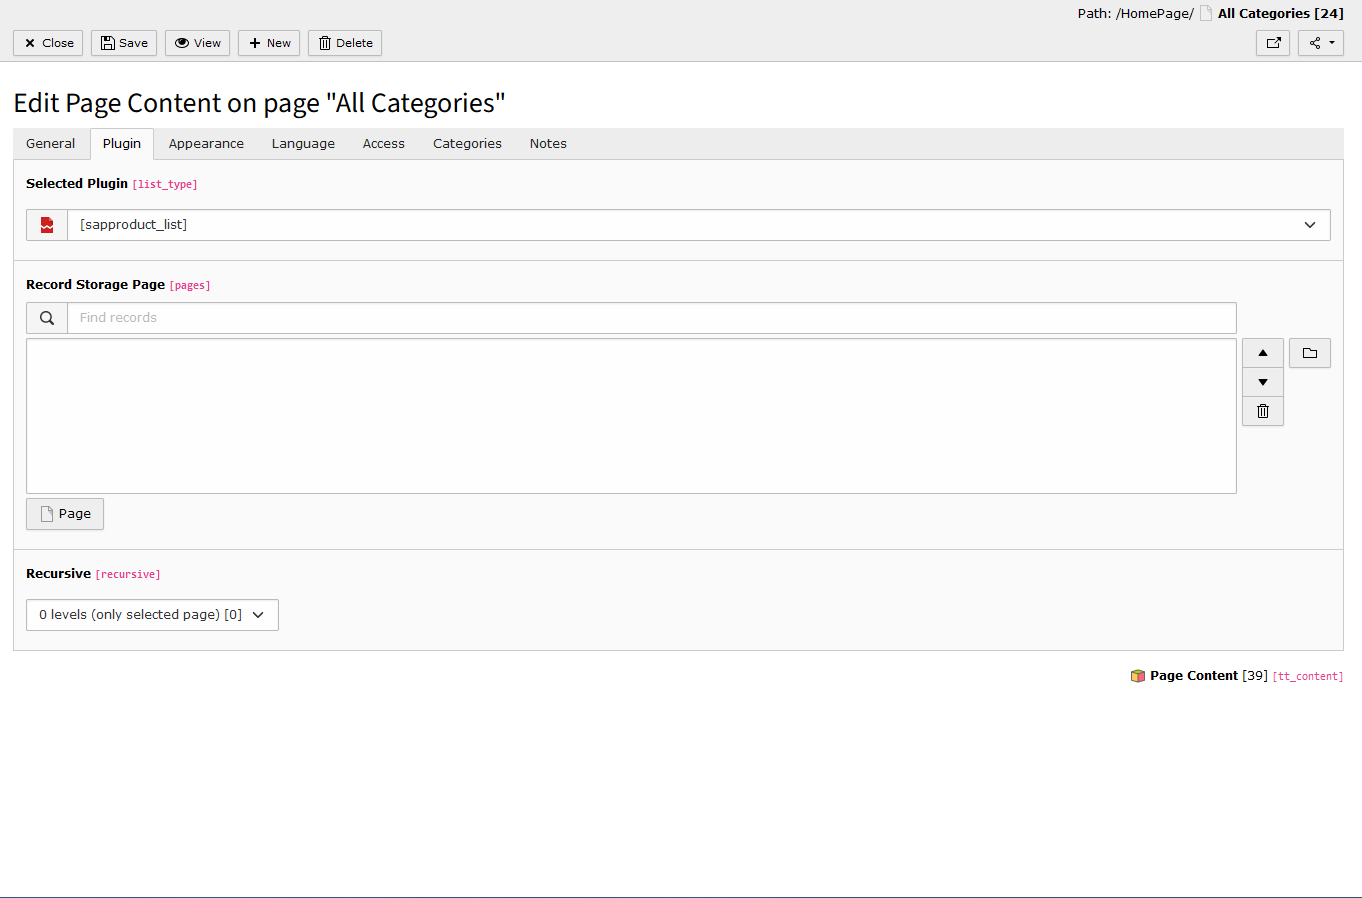Open the Appearance tab

coord(206,144)
